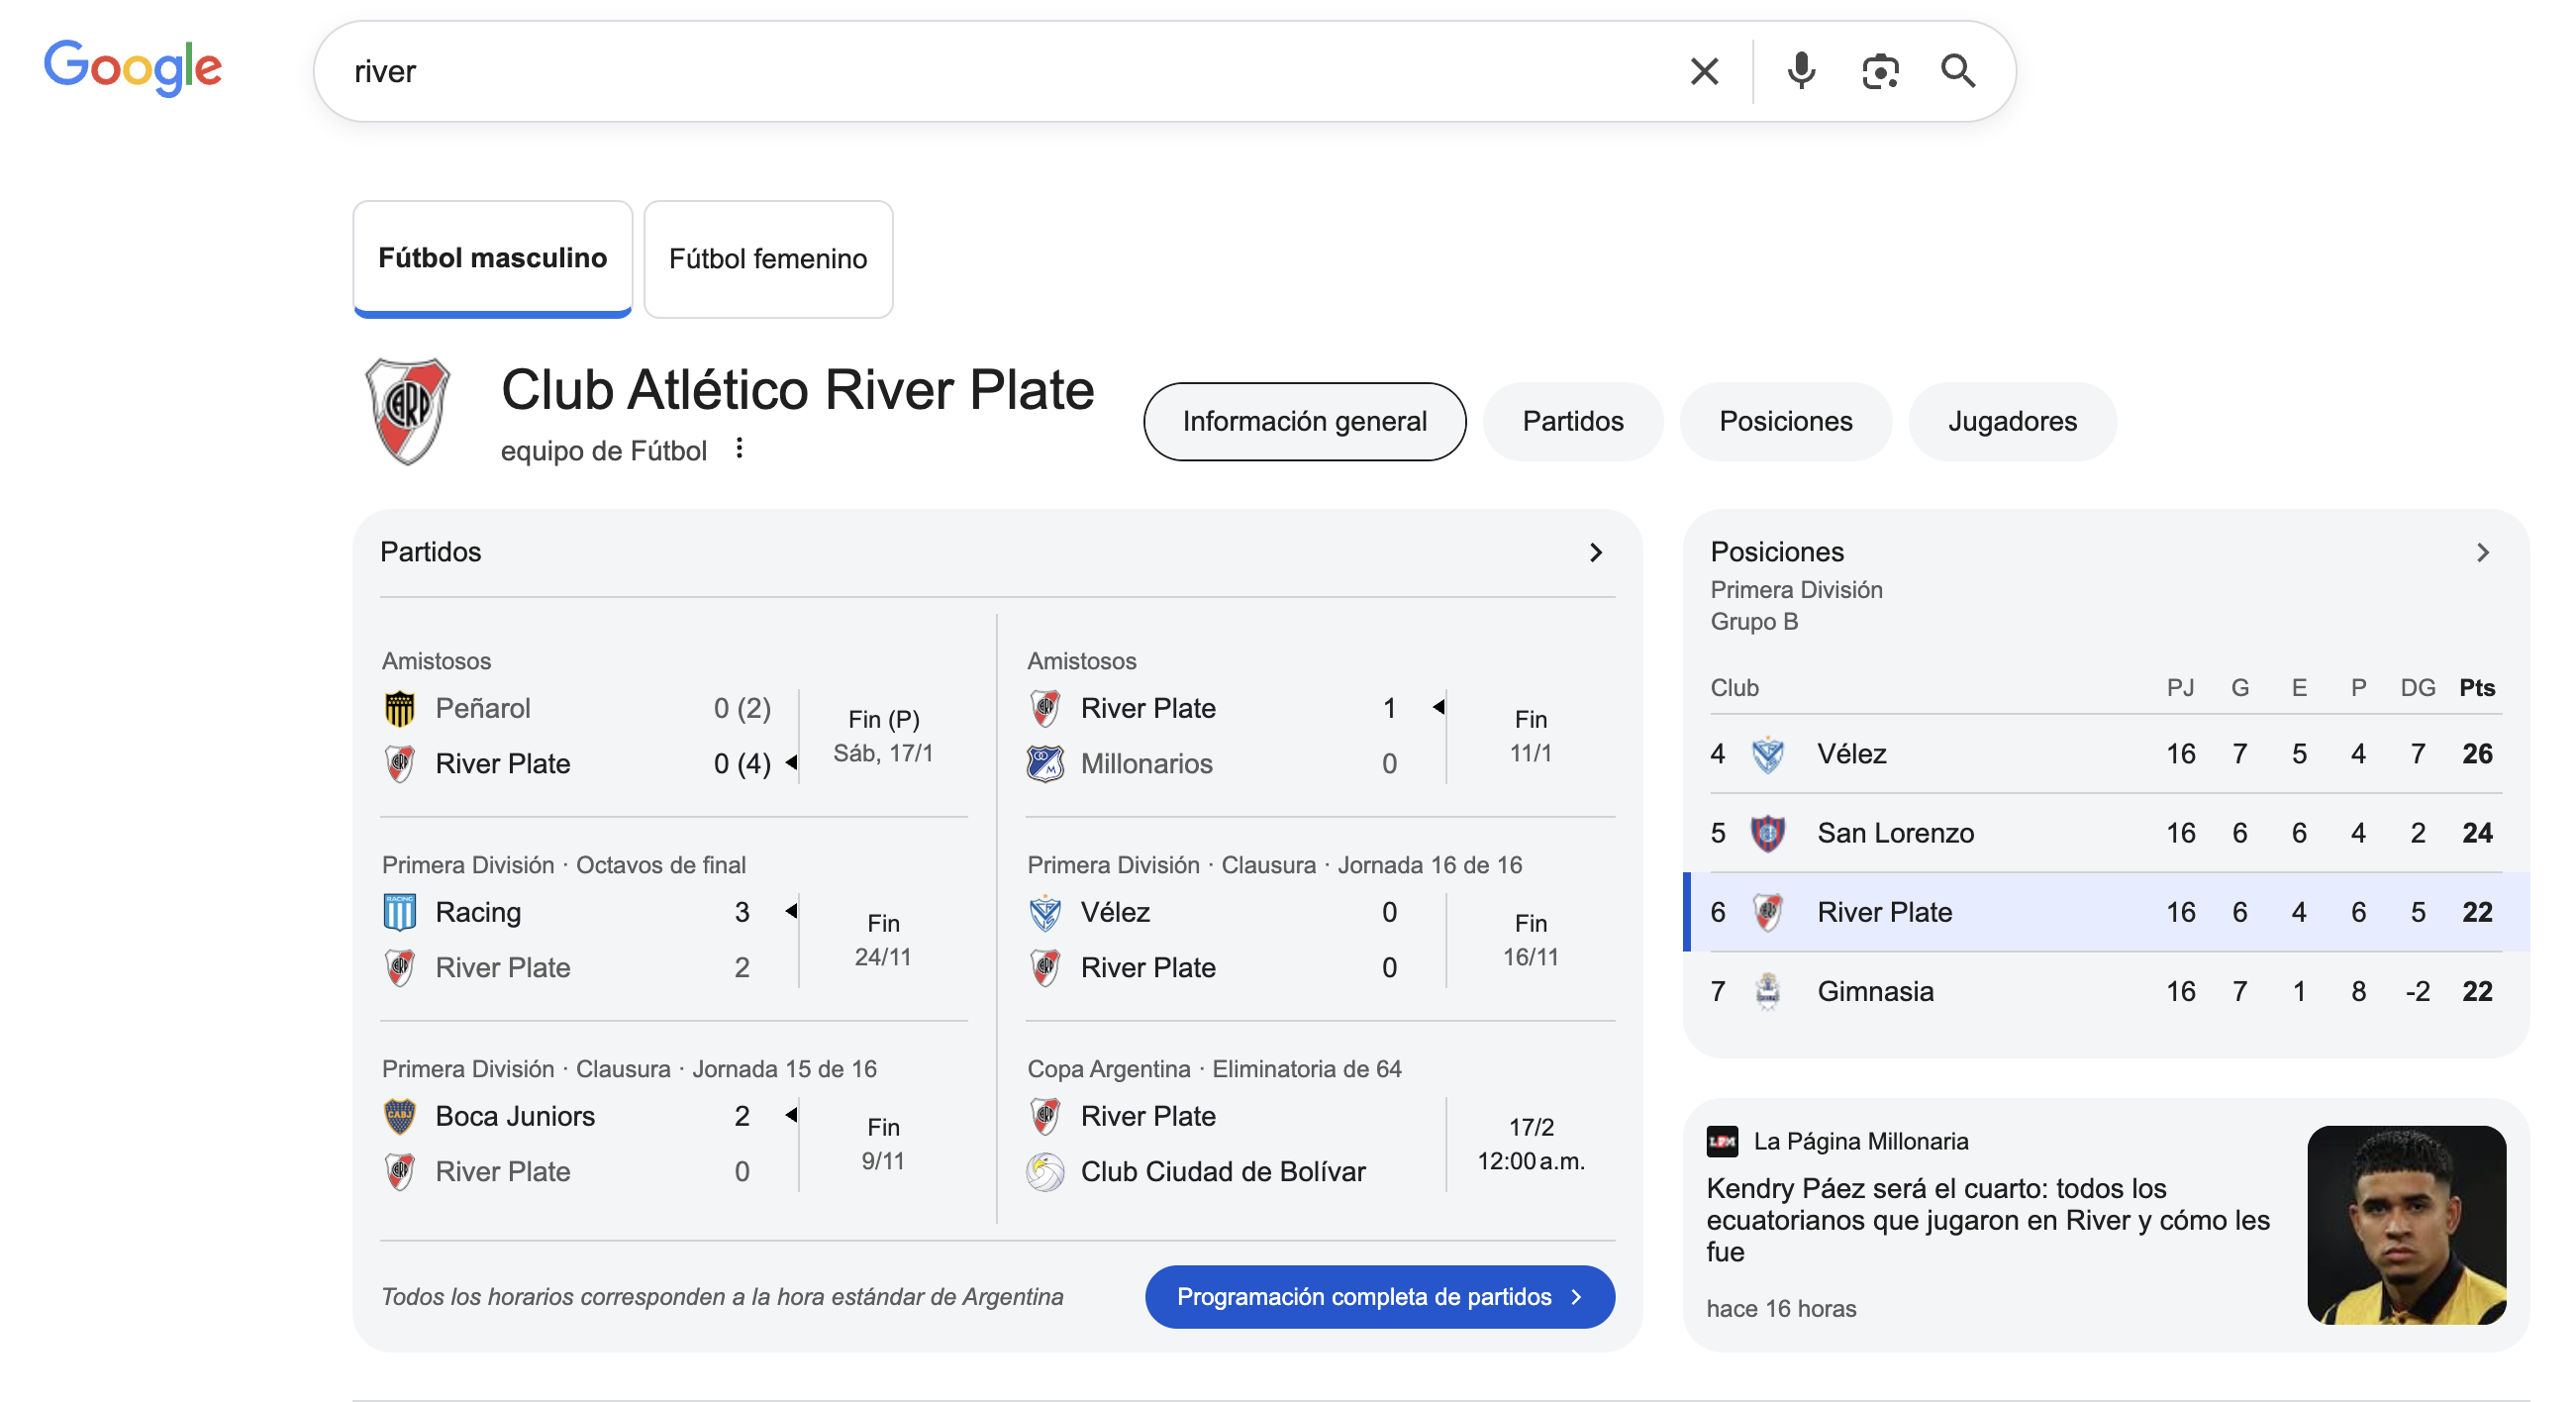Open three-dot menu beside equipo de Fútbol

click(x=739, y=448)
